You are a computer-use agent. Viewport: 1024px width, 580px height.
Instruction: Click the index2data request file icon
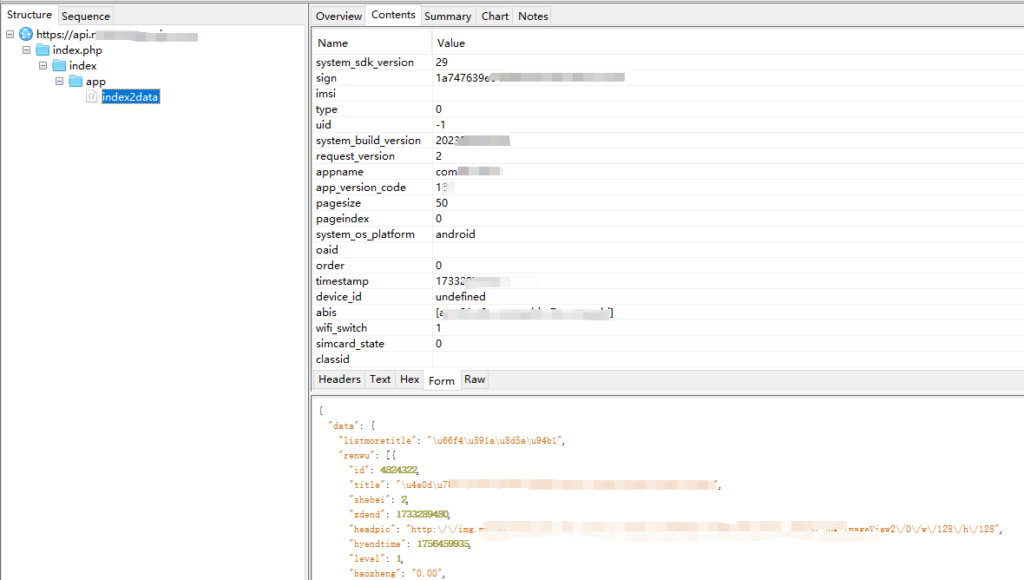[92, 97]
